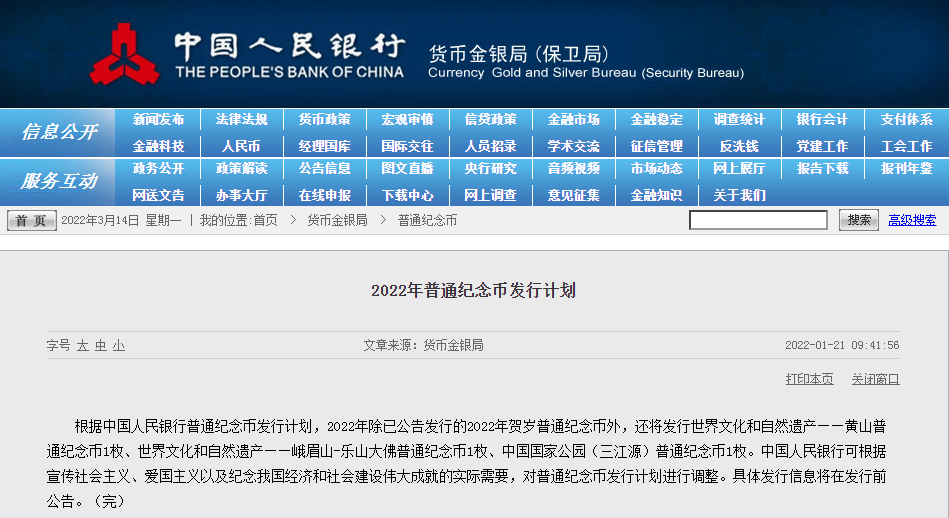Select 信贷政策 in the navigation bar
The image size is (949, 518).
[490, 120]
